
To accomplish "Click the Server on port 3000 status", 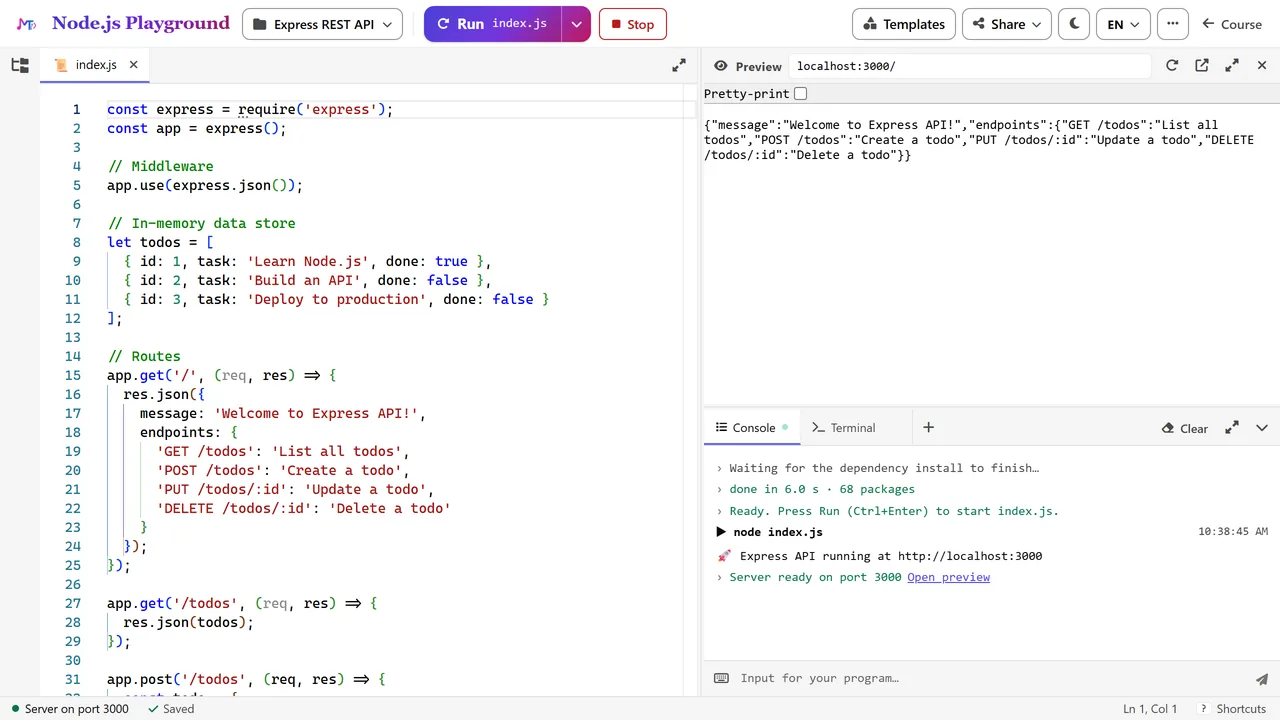I will 70,708.
